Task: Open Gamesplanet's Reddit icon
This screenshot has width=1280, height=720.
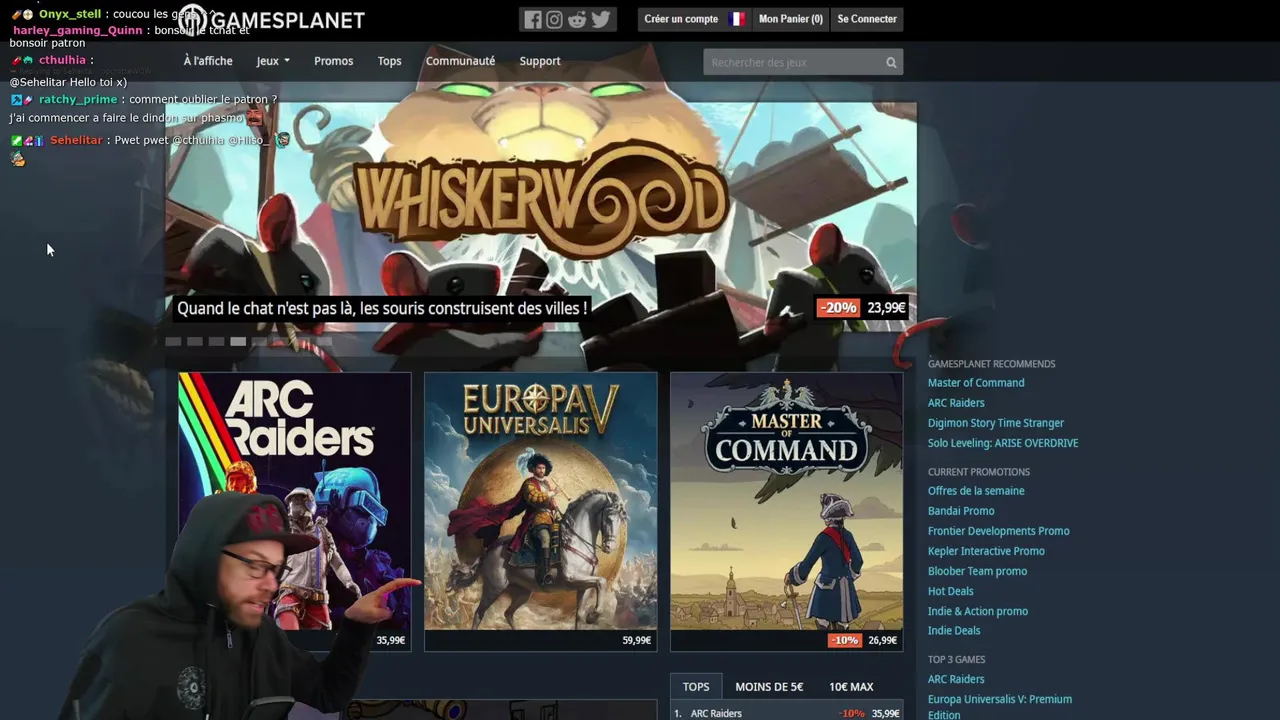Action: coord(577,19)
